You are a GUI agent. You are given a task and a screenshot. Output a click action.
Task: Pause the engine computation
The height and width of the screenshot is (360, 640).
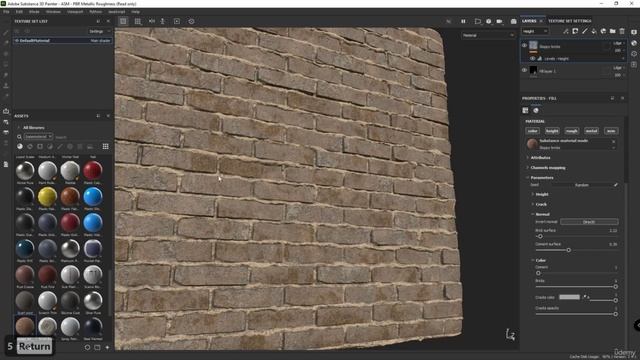(463, 21)
